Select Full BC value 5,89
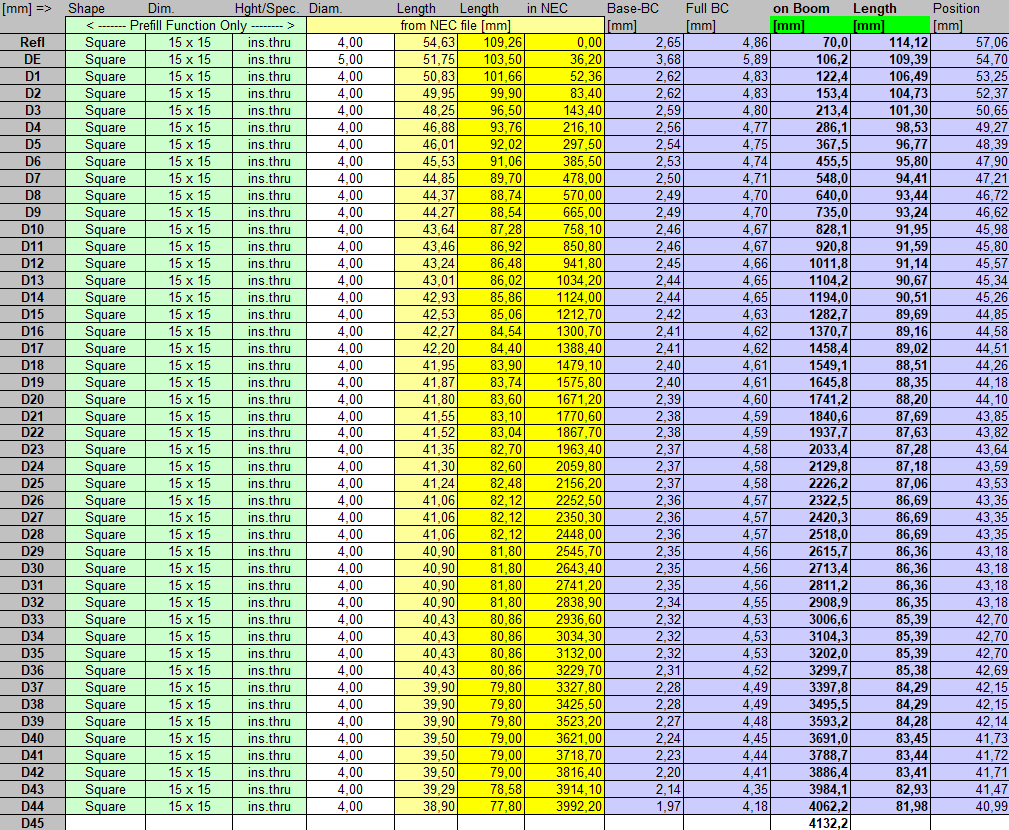Viewport: 1009px width, 830px height. click(727, 59)
